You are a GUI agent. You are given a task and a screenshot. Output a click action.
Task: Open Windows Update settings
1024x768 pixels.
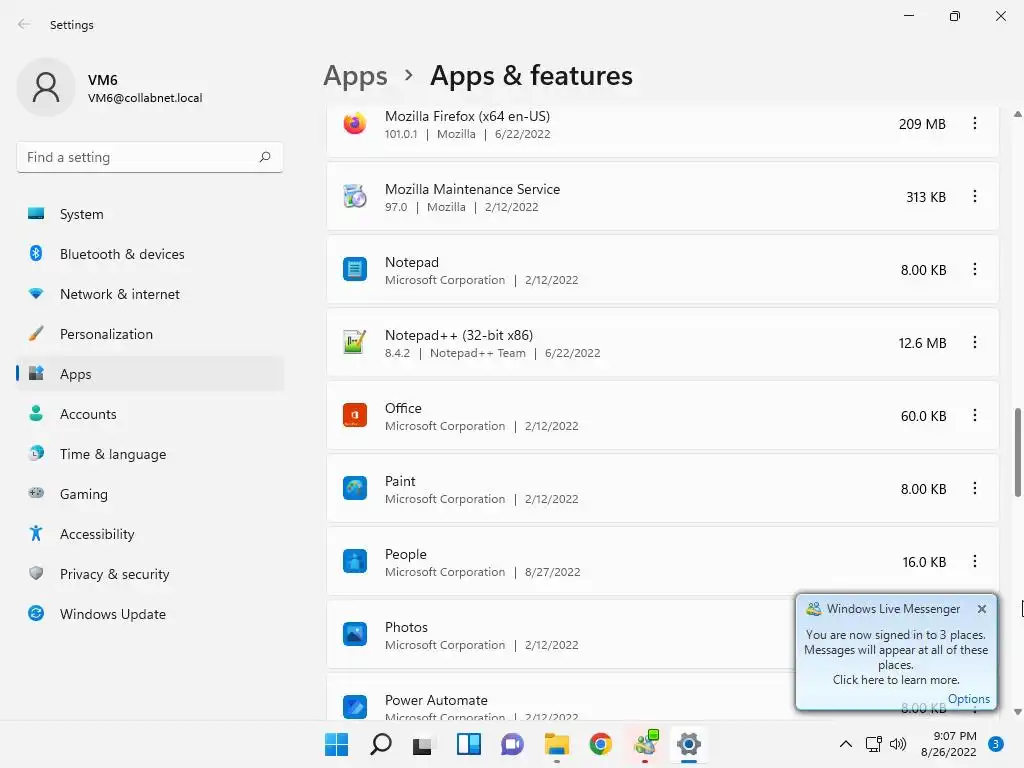pyautogui.click(x=150, y=614)
